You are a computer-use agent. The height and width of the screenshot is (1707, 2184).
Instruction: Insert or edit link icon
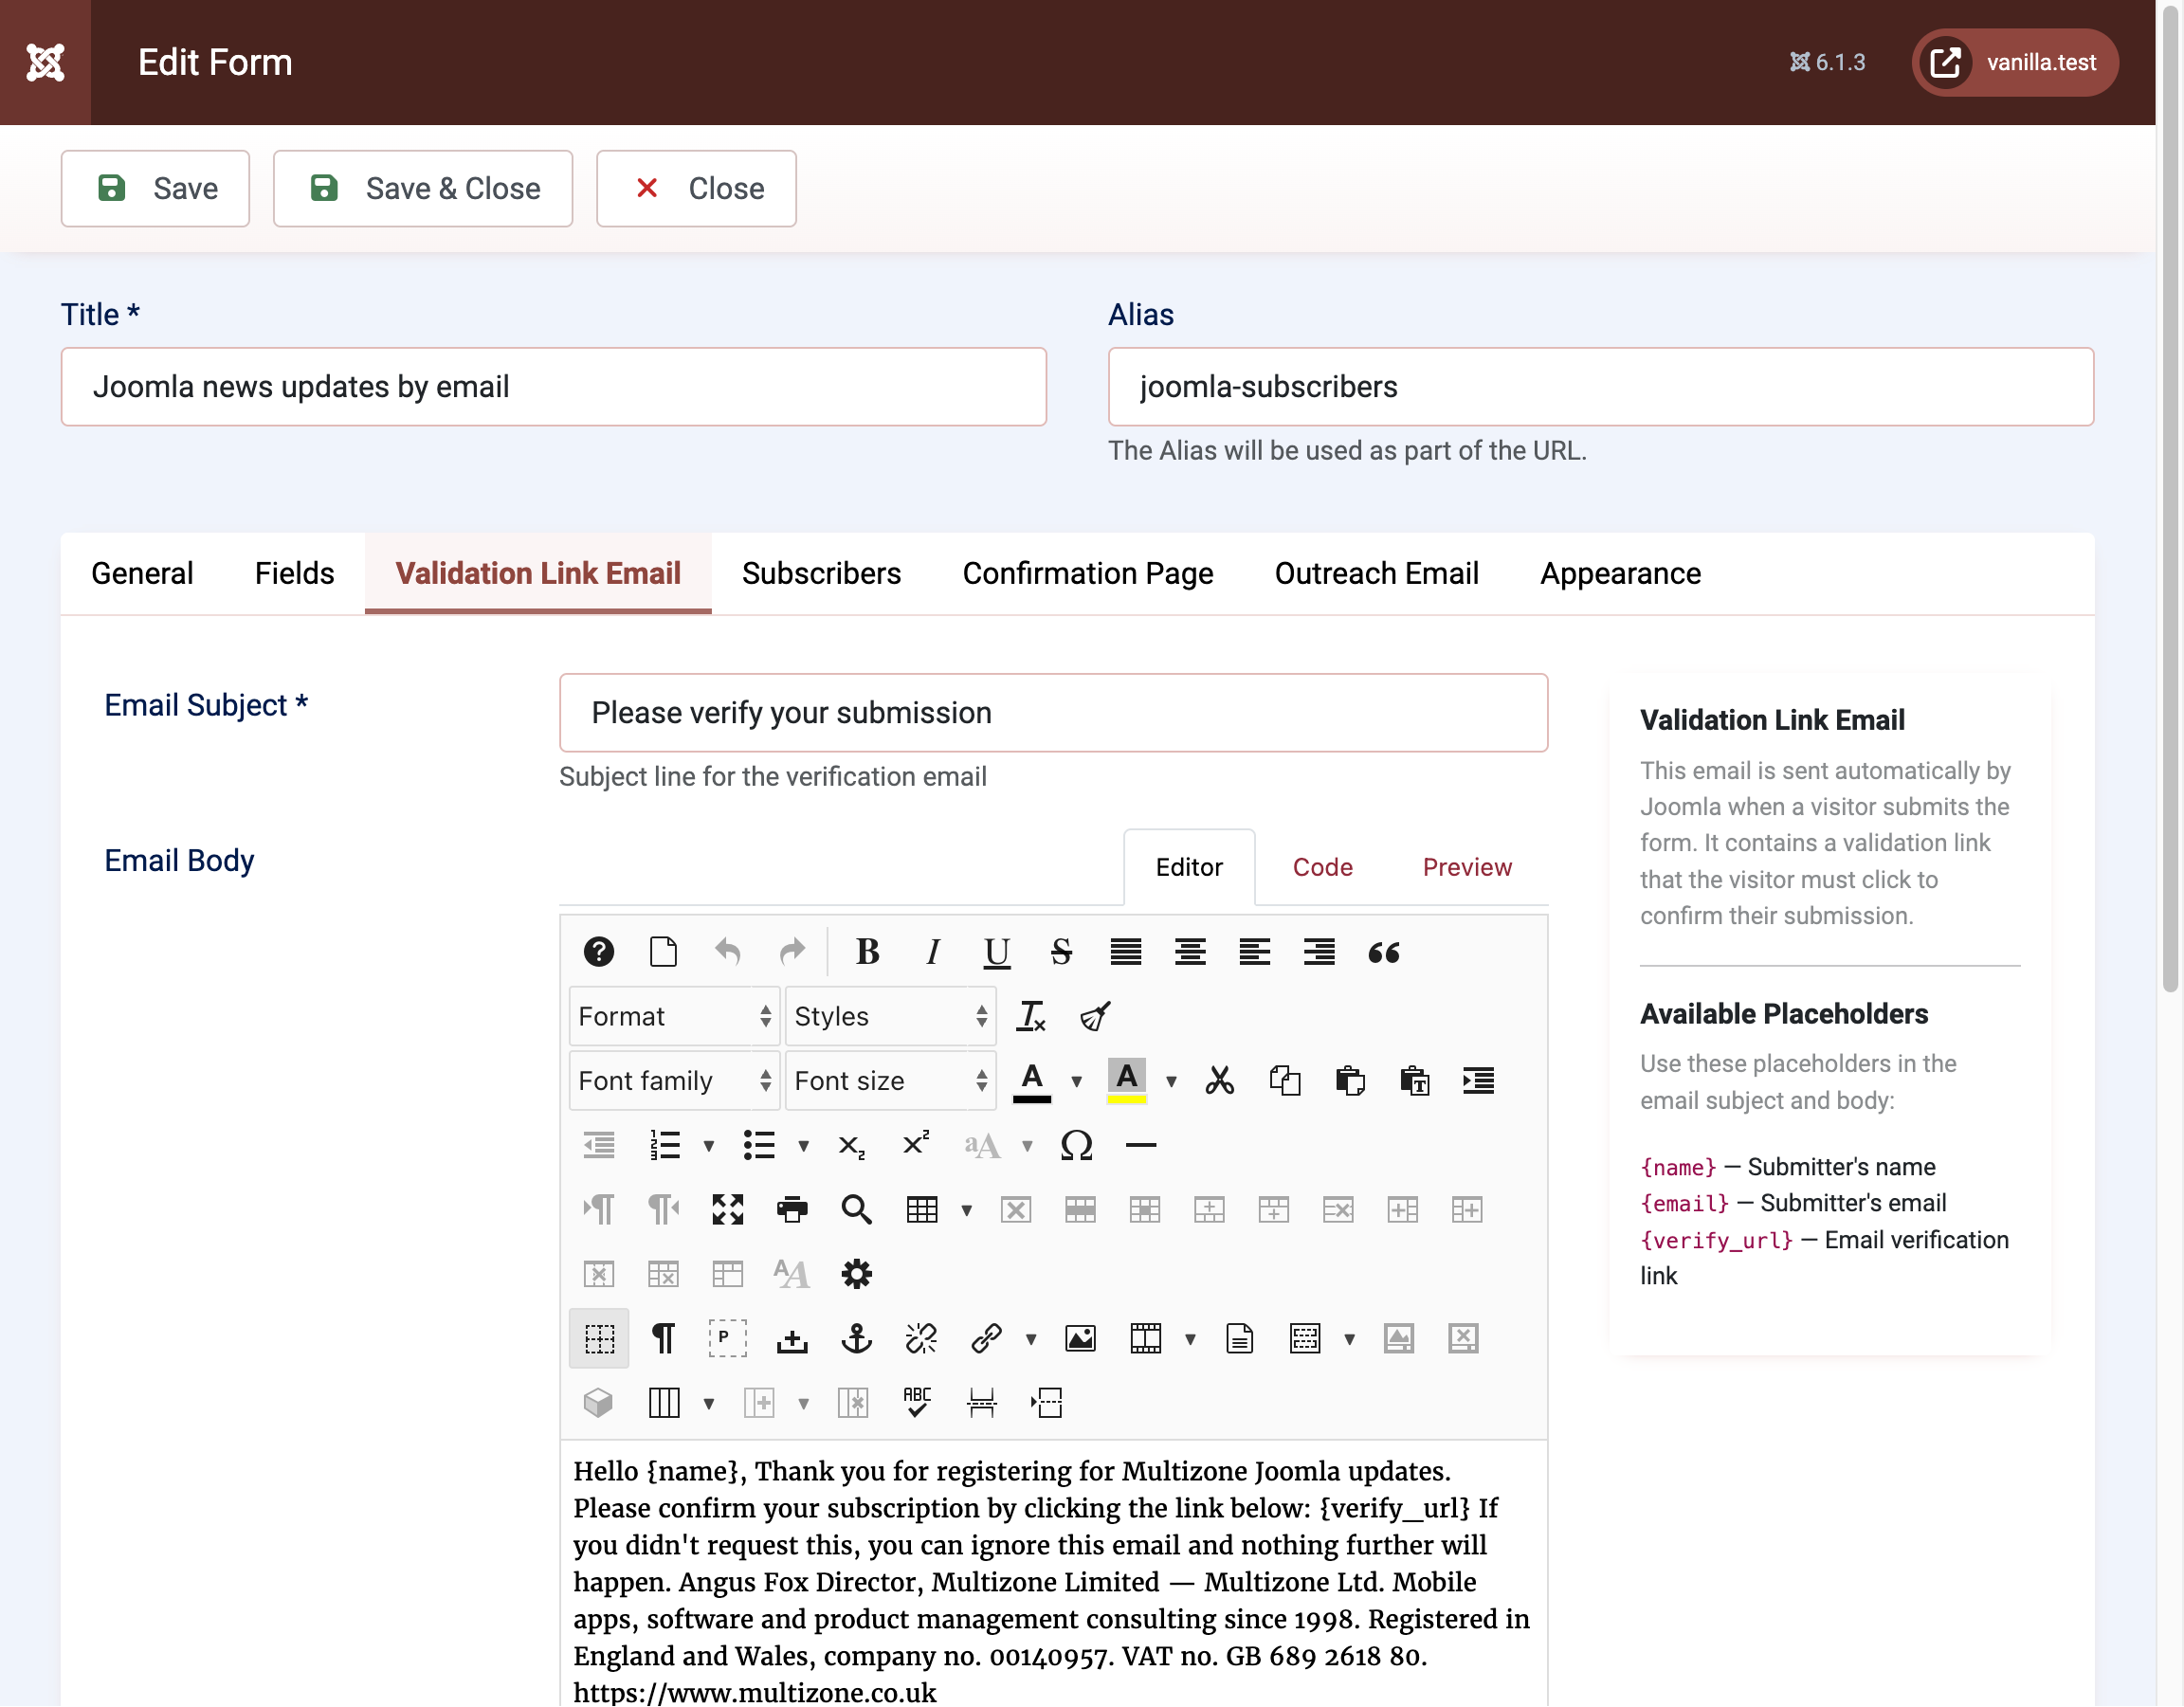click(x=986, y=1338)
